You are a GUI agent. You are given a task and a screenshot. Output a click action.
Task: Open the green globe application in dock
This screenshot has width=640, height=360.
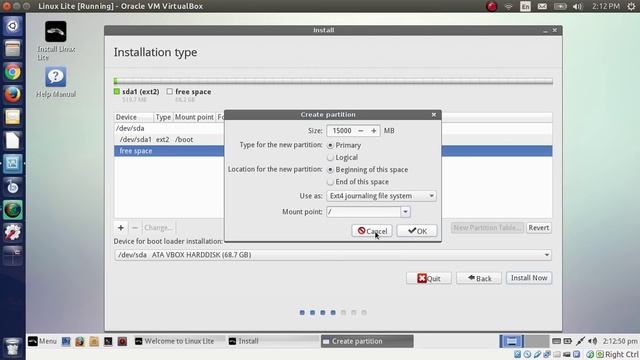tap(13, 210)
